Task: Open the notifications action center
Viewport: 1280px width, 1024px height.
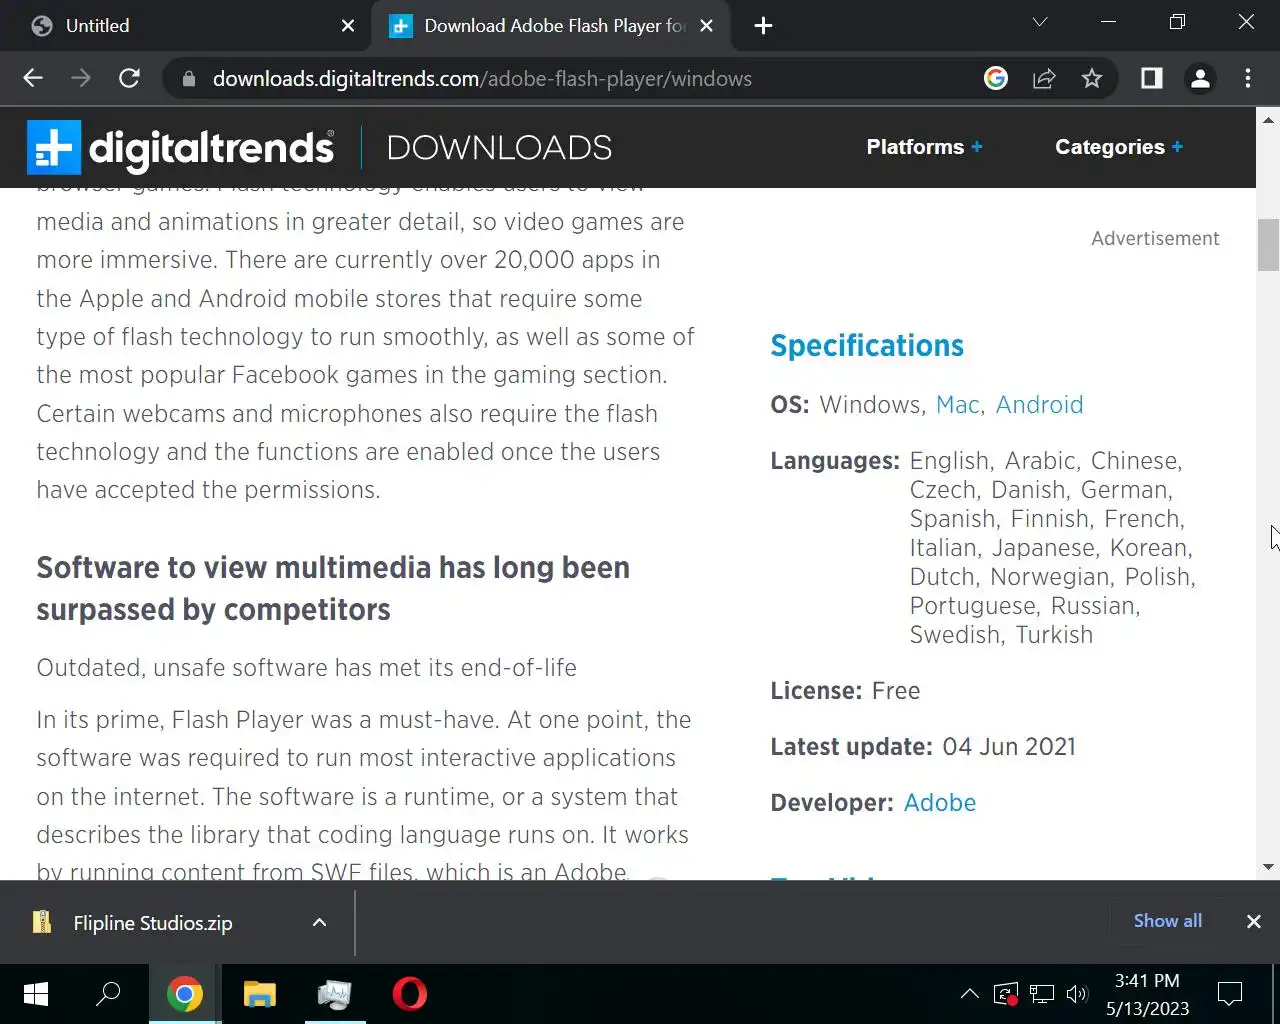Action: [x=1229, y=994]
